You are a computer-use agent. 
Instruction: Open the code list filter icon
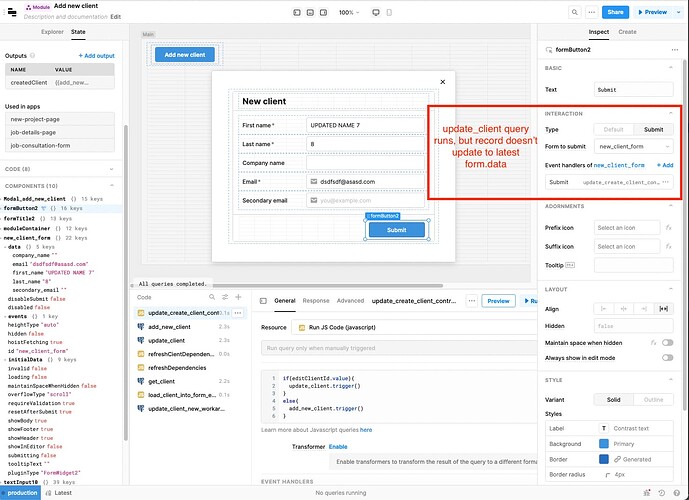point(225,297)
